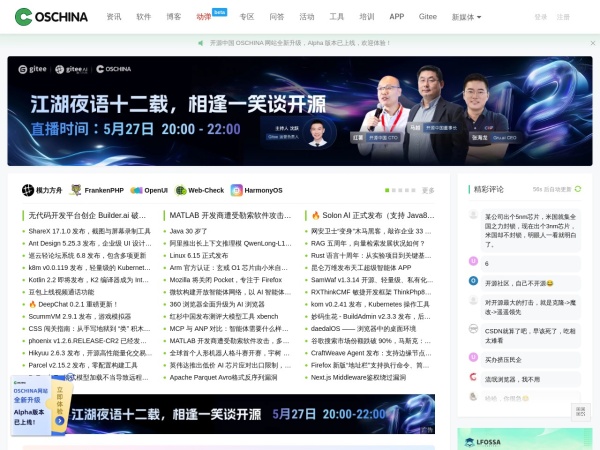Open Rust 语言十周年 article
This screenshot has width=600, height=450.
pyautogui.click(x=371, y=255)
